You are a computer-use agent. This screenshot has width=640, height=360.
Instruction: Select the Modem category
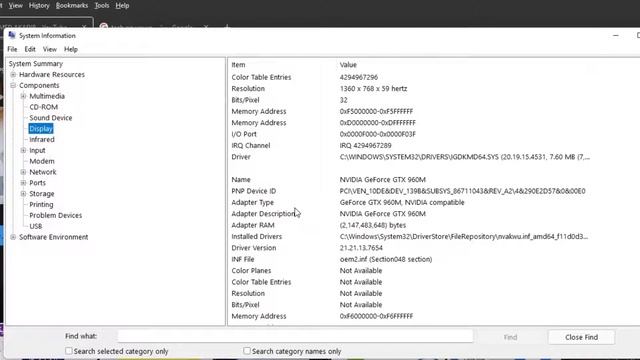pyautogui.click(x=42, y=161)
